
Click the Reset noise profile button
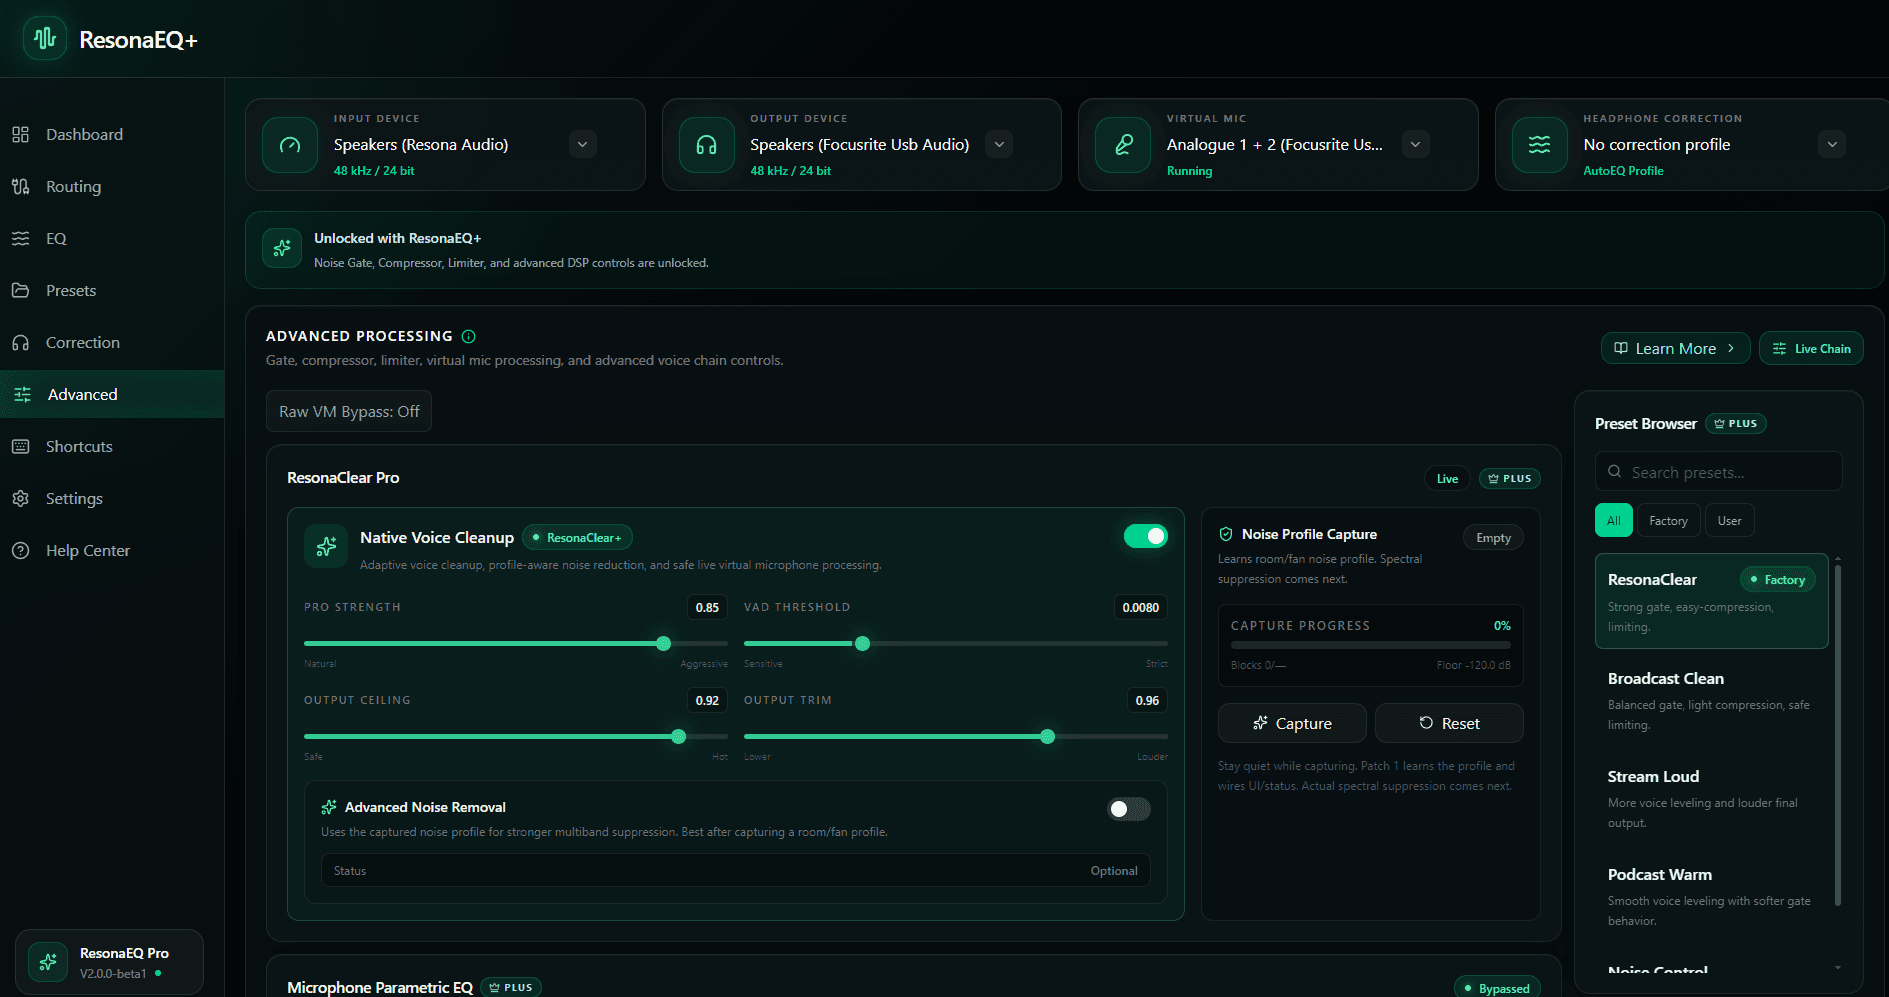click(x=1449, y=723)
